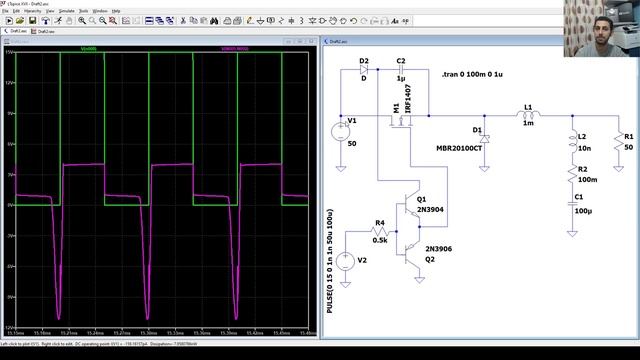Create a new schematic
Screen dimensions: 640x360
click(x=9, y=20)
